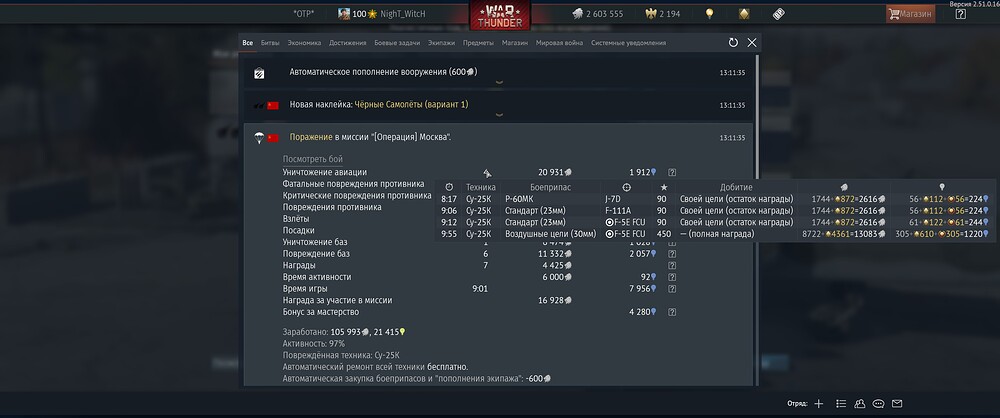Click the ticket icon in top bar
Image resolution: width=1000 pixels, height=418 pixels.
tap(778, 13)
